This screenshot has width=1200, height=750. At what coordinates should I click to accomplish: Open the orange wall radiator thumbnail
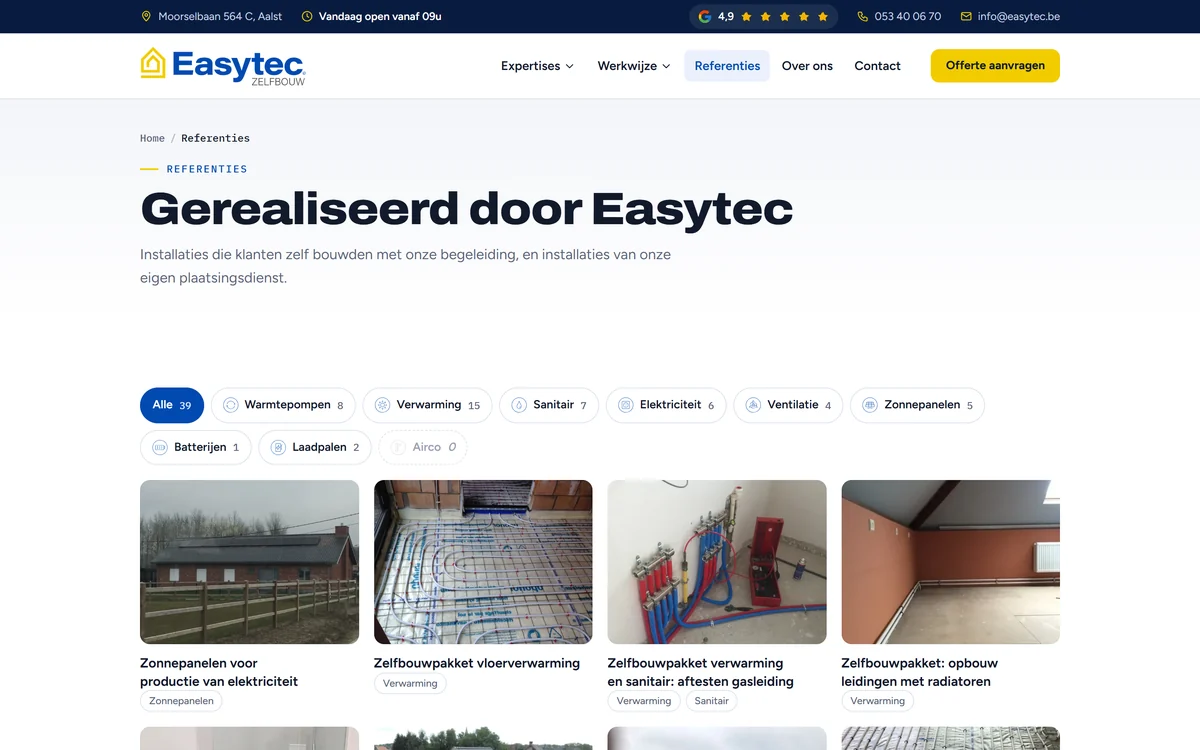click(x=951, y=562)
